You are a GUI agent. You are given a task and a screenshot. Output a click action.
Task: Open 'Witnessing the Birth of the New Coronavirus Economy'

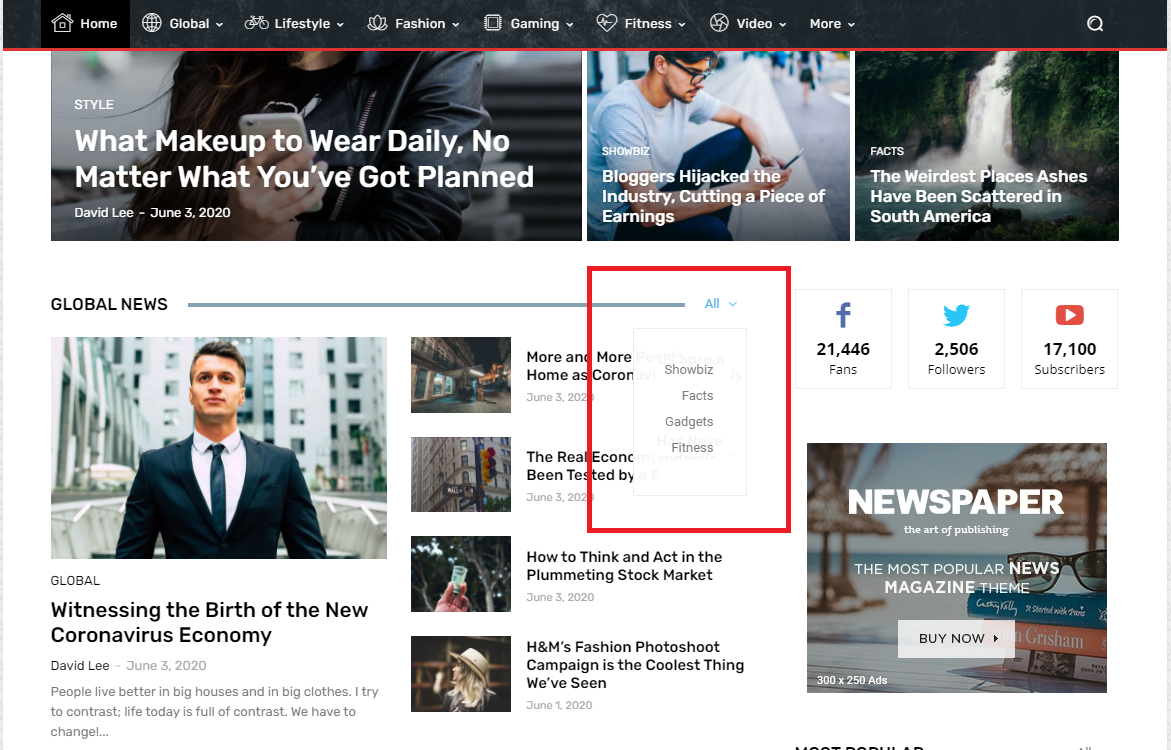pyautogui.click(x=209, y=622)
